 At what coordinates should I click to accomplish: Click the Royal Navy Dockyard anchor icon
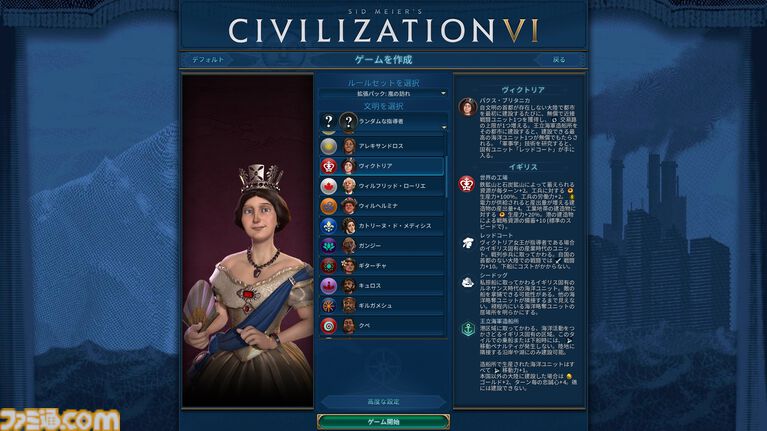(x=468, y=329)
